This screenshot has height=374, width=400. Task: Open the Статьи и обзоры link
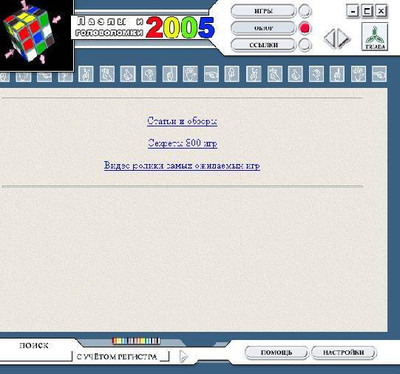pos(182,121)
